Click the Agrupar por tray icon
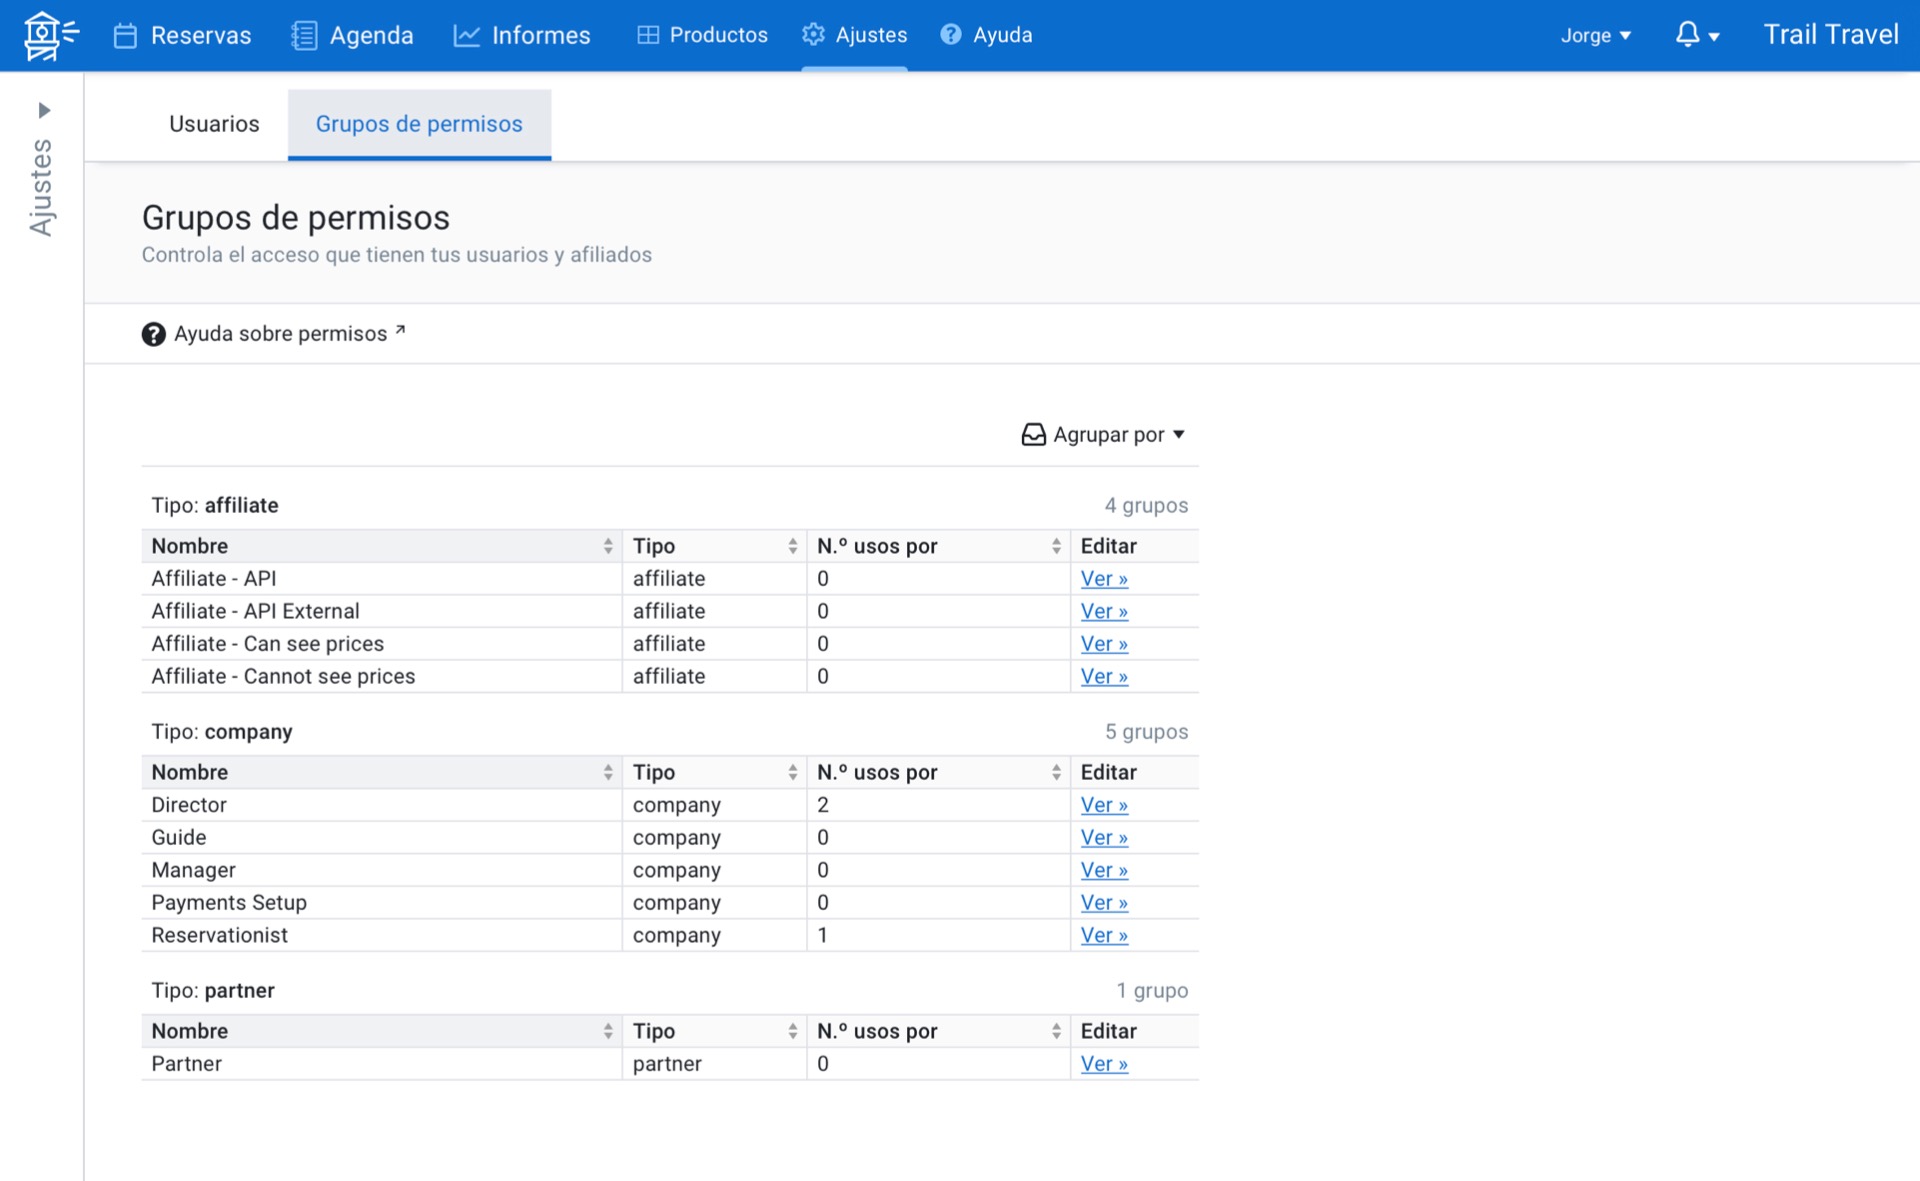 click(1033, 435)
